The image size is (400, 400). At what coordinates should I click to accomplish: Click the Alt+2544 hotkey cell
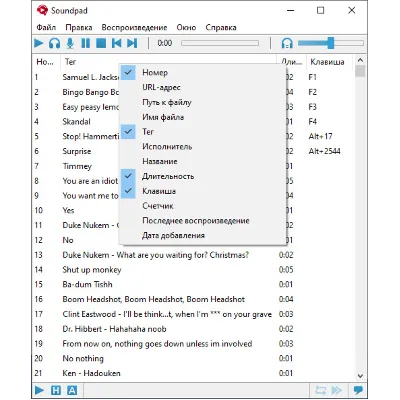click(x=324, y=151)
